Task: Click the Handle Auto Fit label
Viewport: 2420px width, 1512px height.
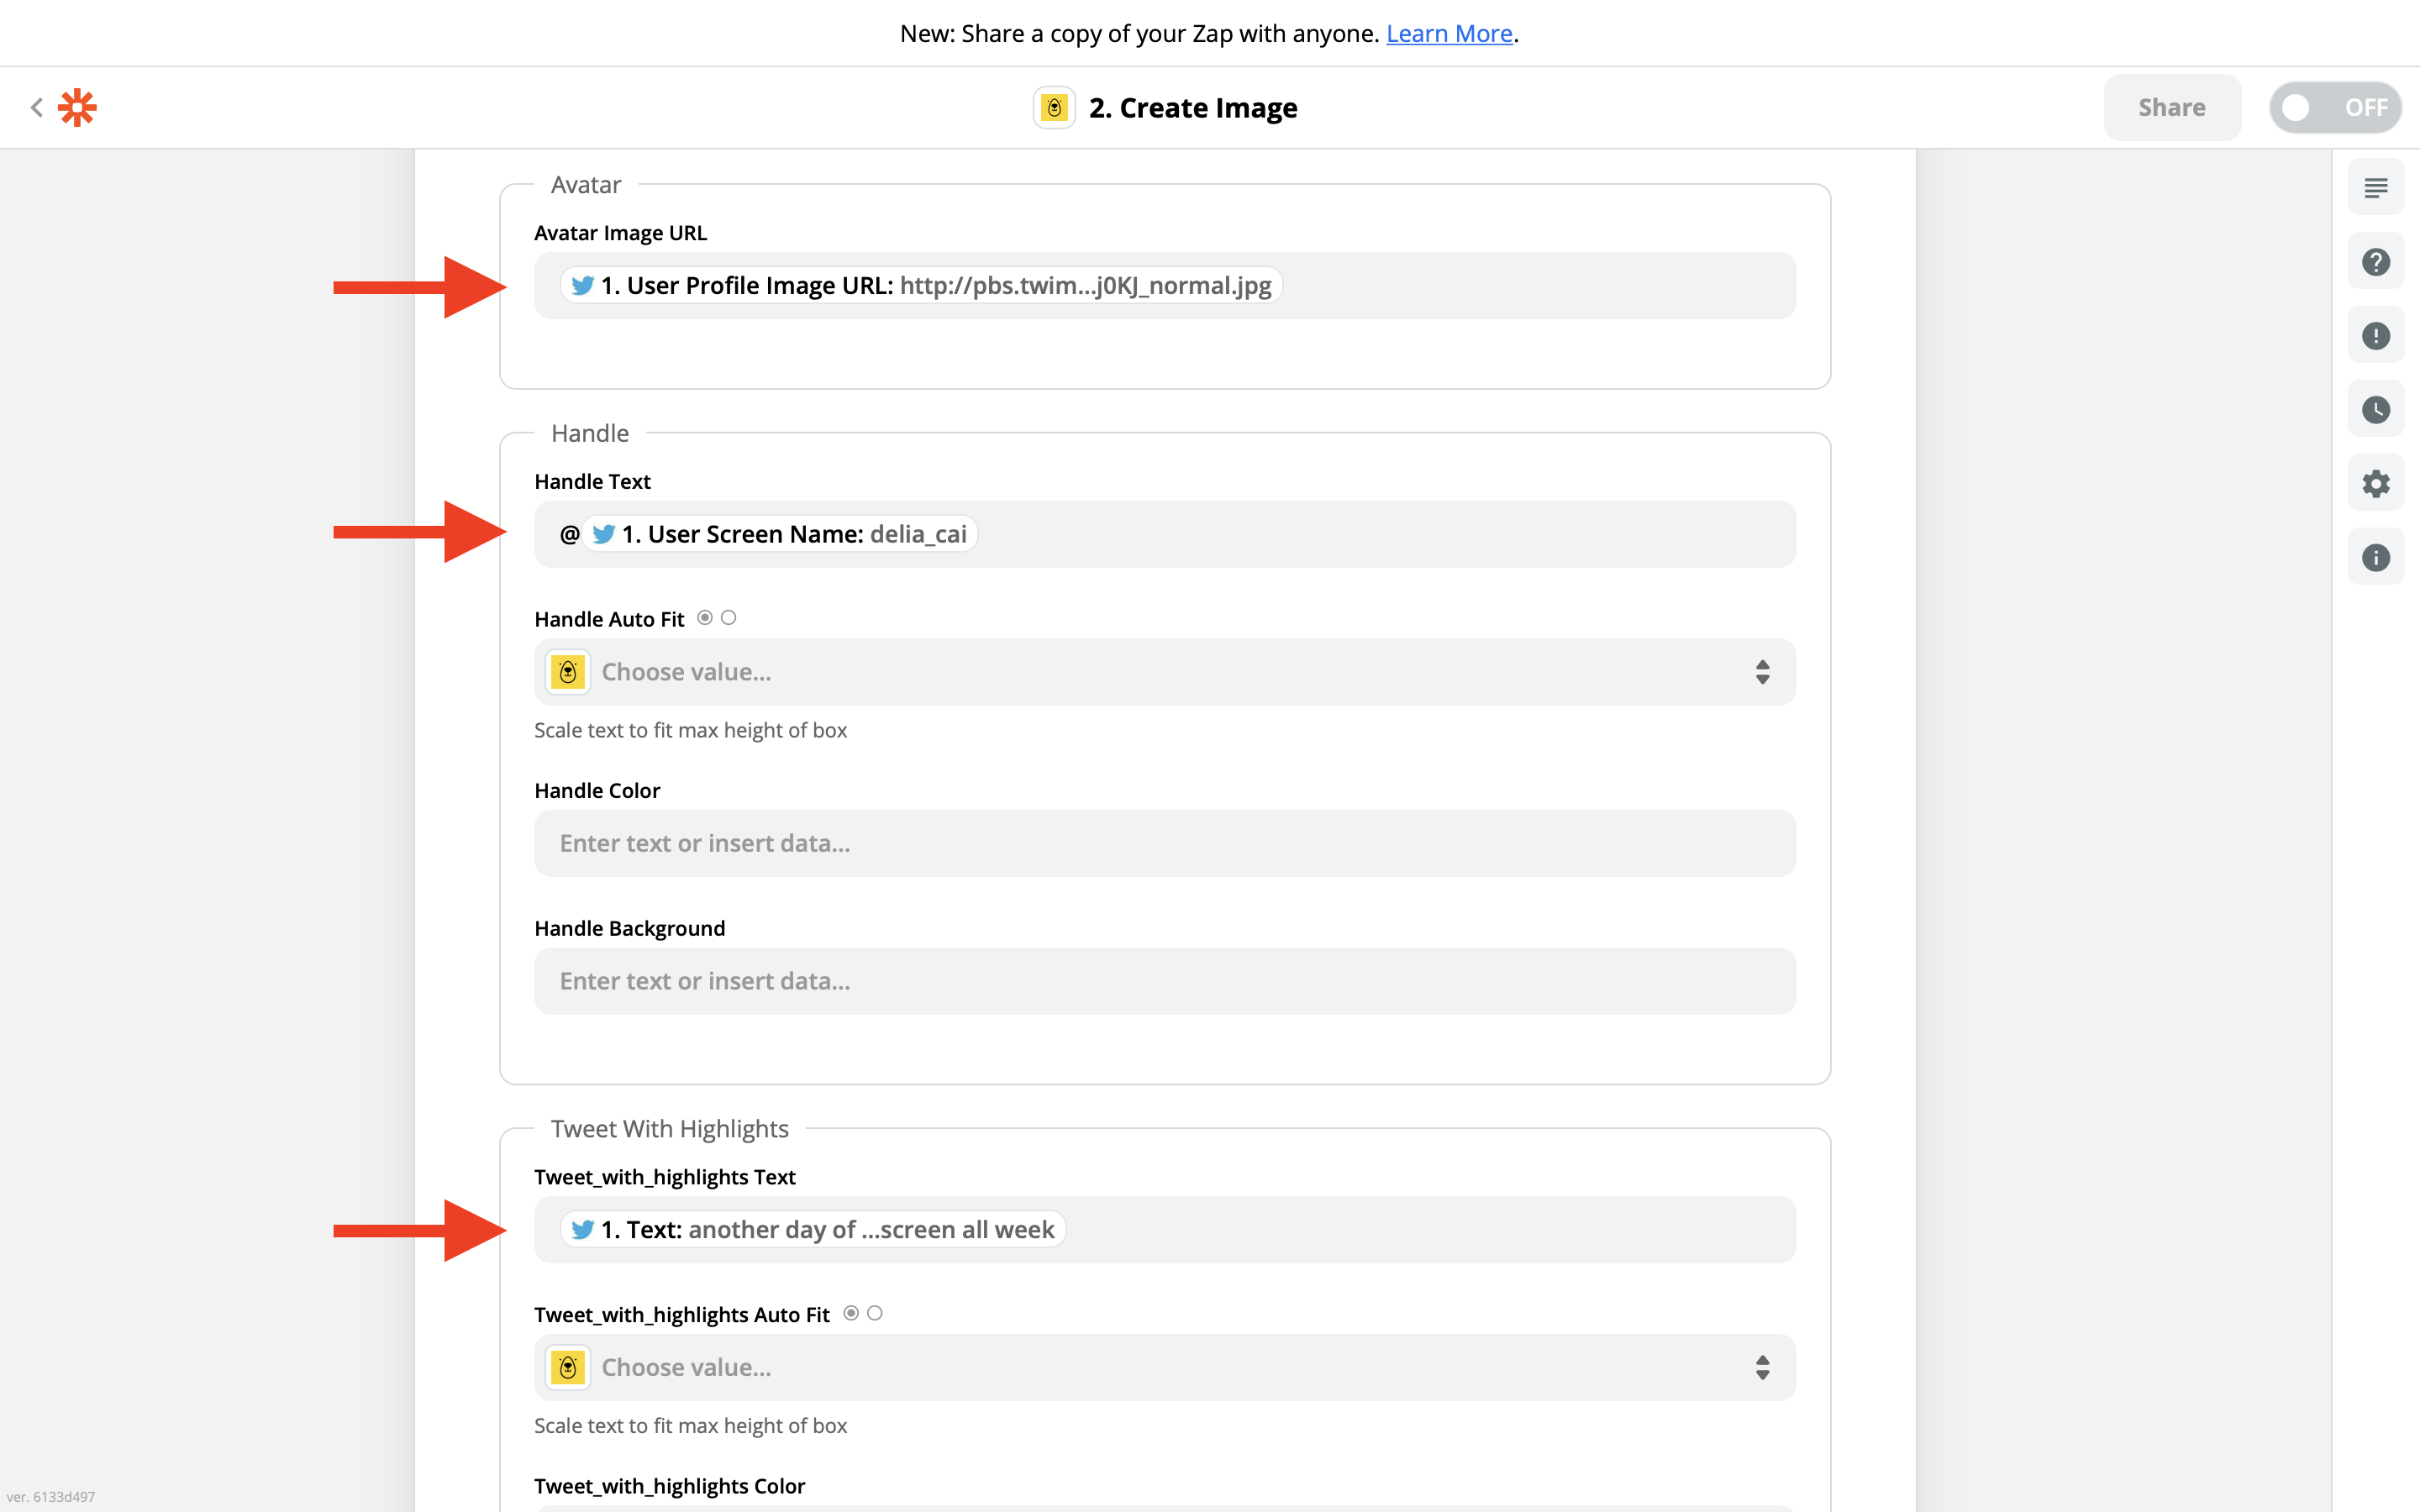Action: pyautogui.click(x=609, y=619)
